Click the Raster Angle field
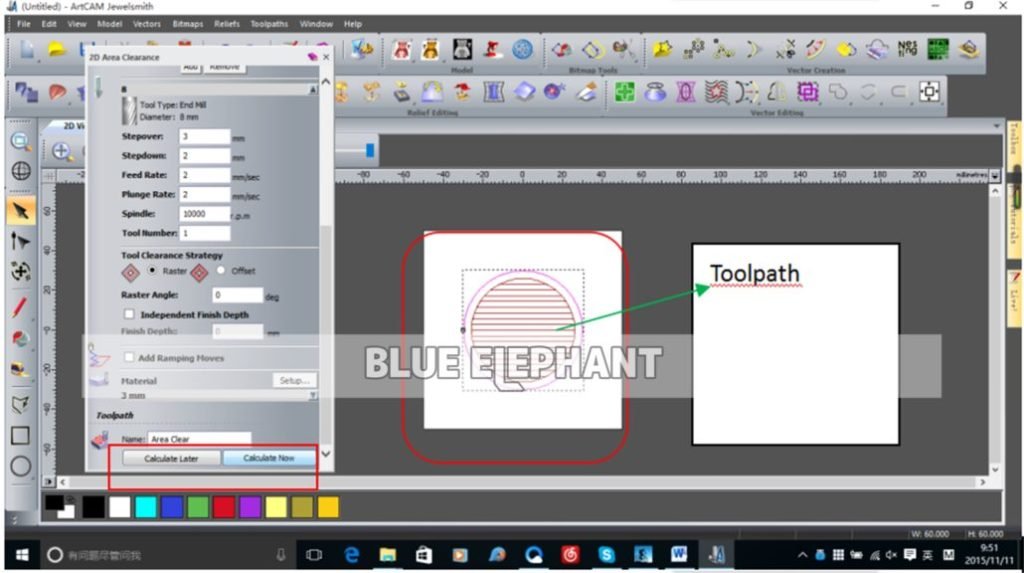The width and height of the screenshot is (1024, 573). coord(238,295)
